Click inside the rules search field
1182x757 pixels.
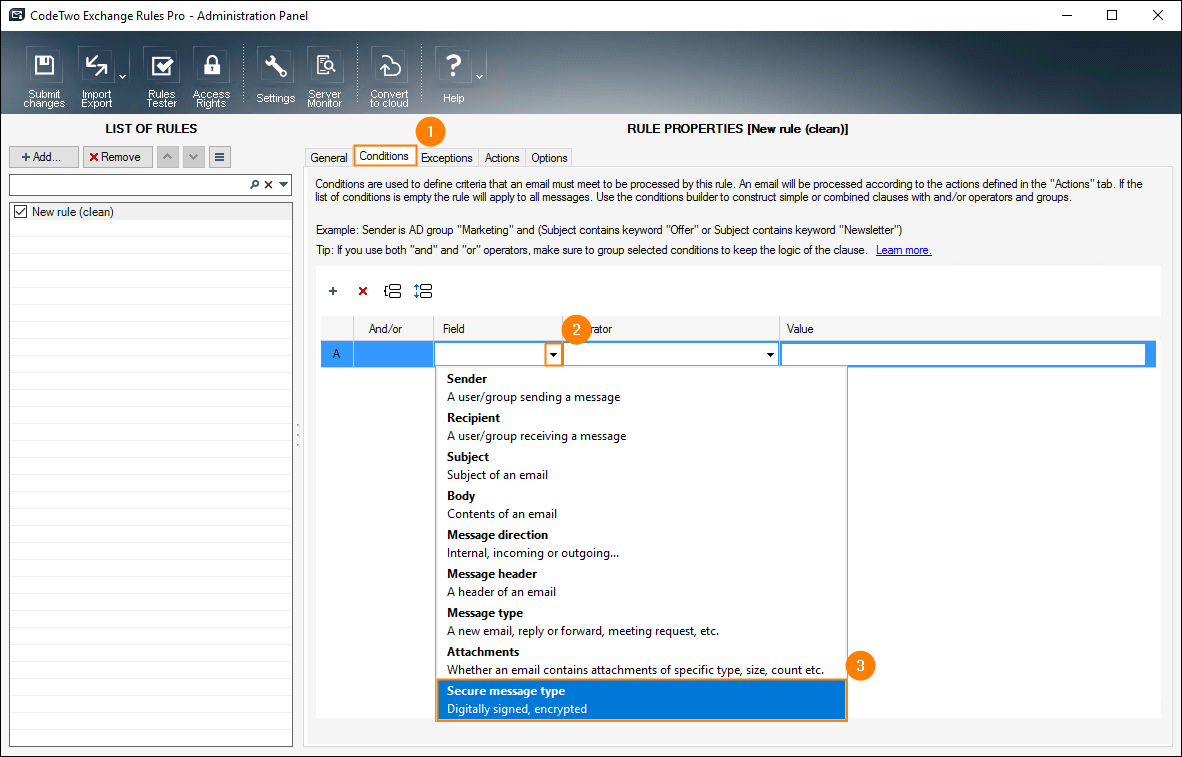coord(130,185)
